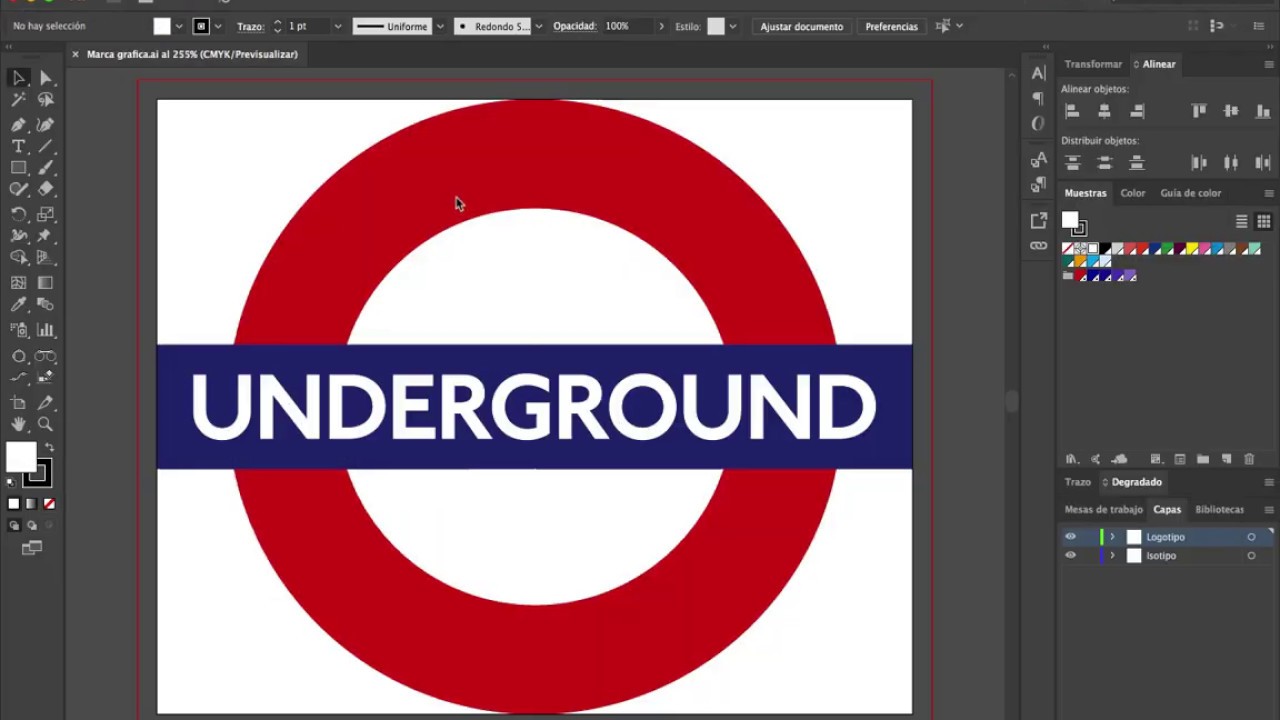Select the Type tool
Viewport: 1280px width, 720px height.
point(19,146)
